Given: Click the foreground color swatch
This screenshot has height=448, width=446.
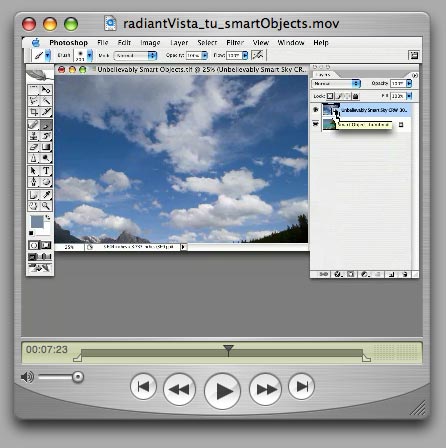Looking at the screenshot, I should pos(37,222).
